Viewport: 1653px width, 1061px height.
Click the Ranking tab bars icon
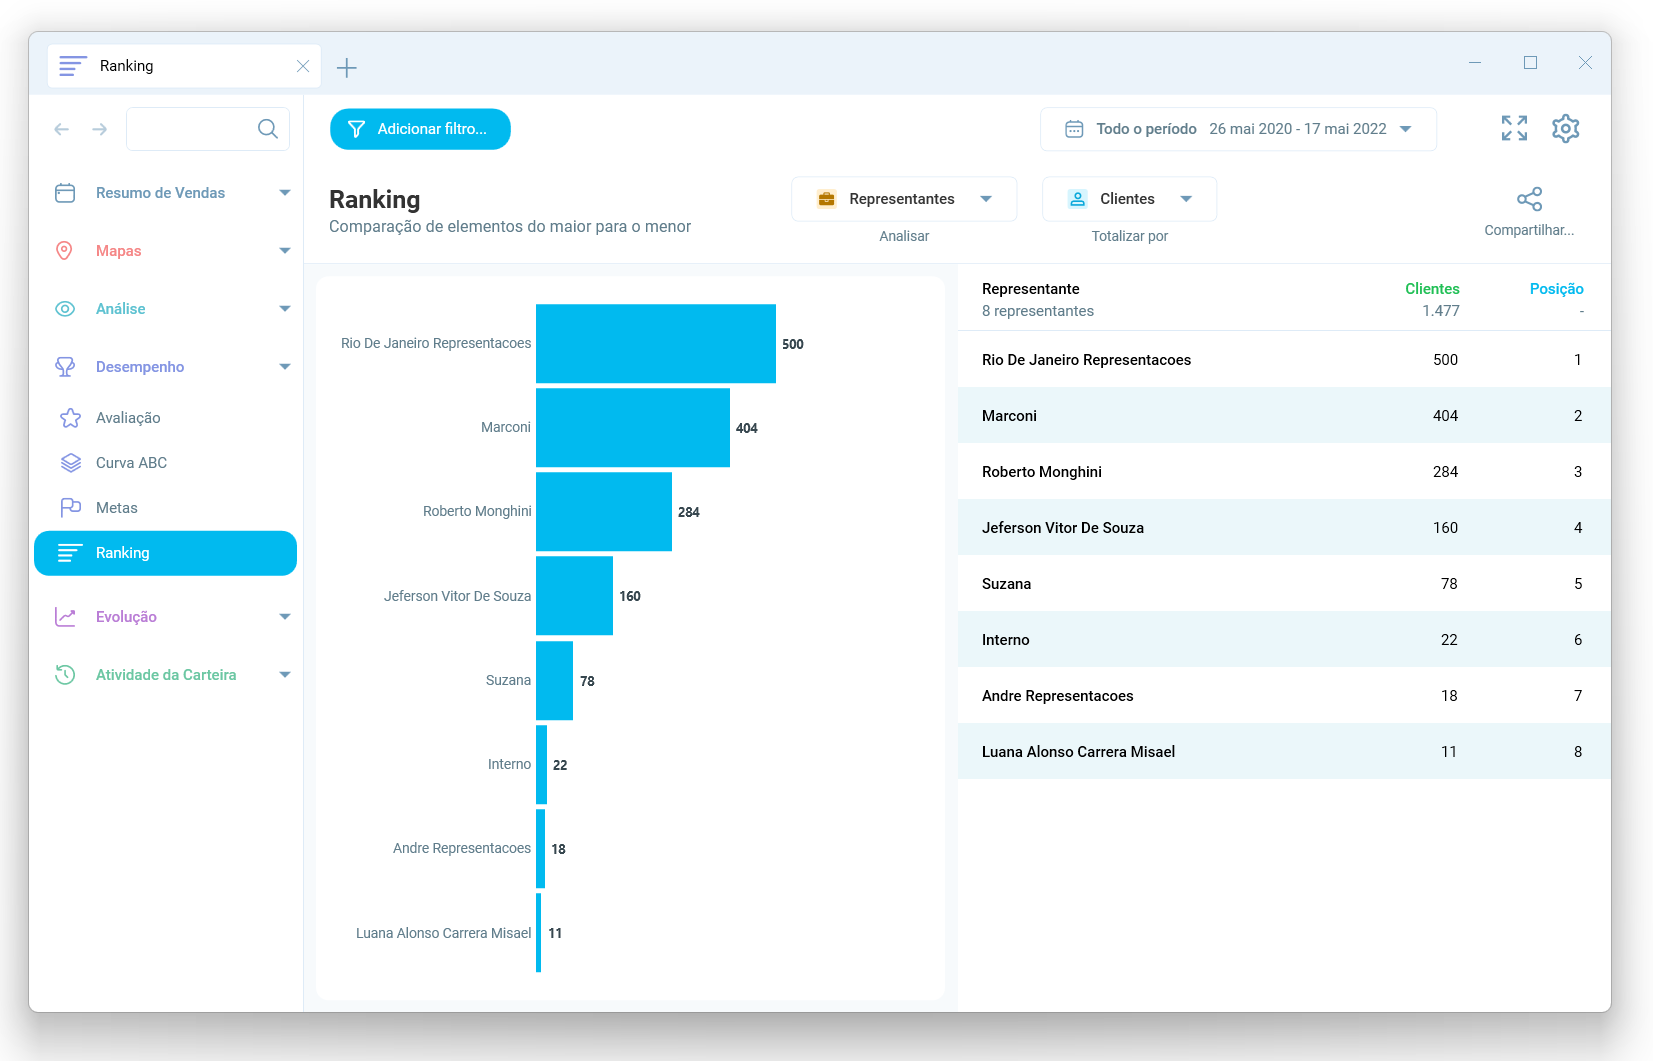point(73,66)
